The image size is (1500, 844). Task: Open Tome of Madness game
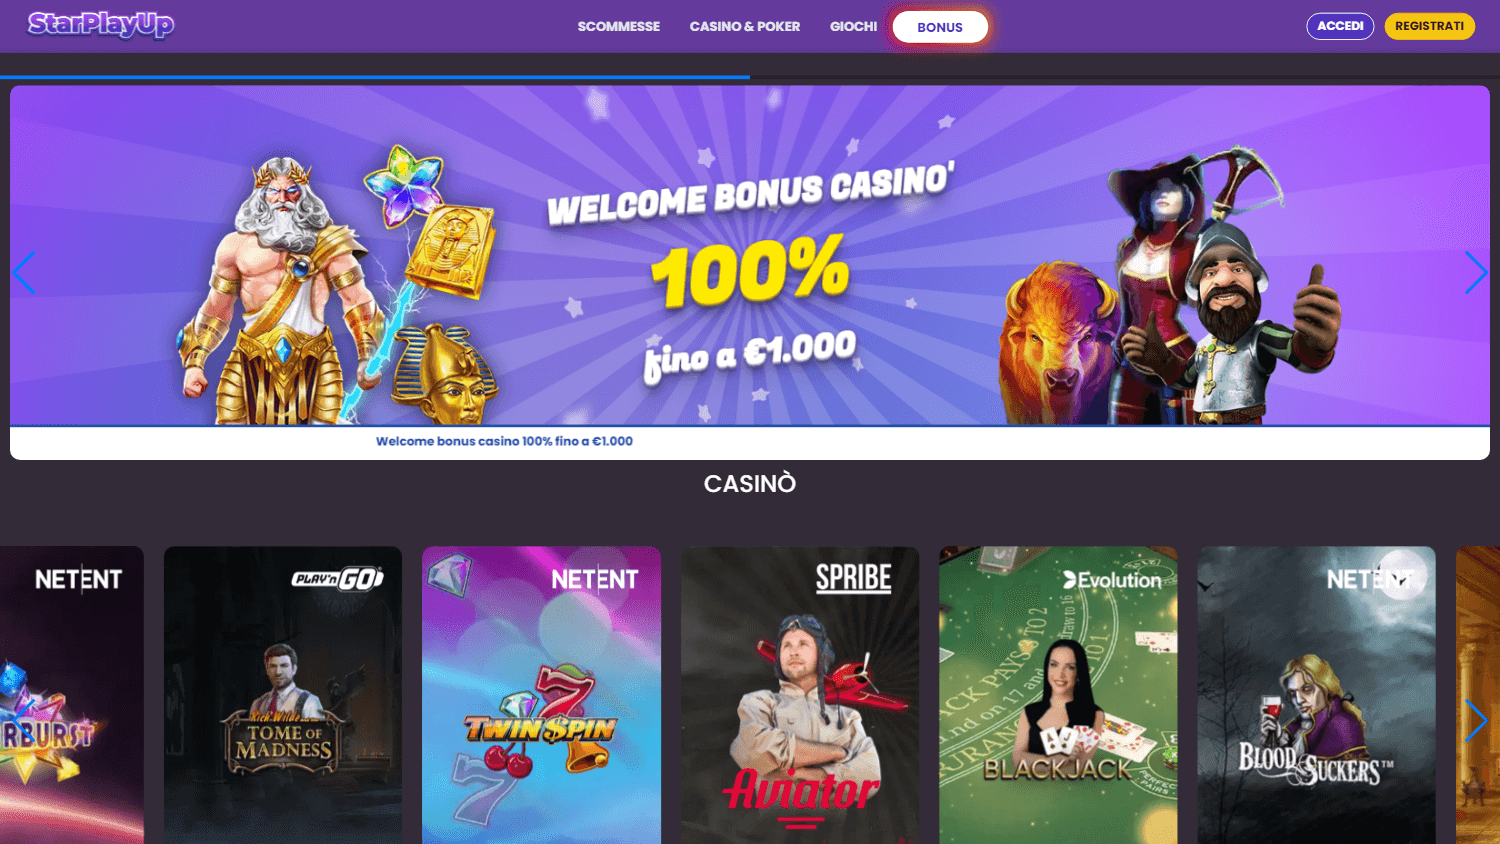[283, 695]
